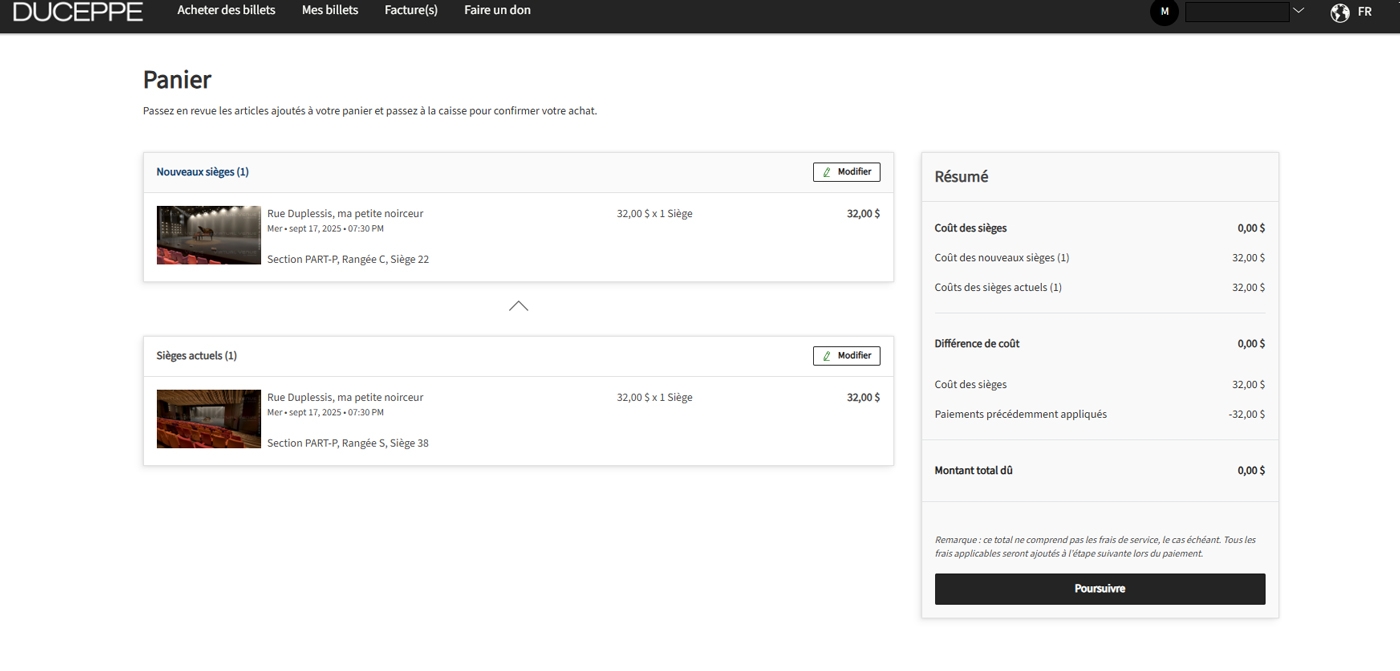Open thumbnail of new seat Rangée C
Image resolution: width=1400 pixels, height=671 pixels.
[208, 235]
